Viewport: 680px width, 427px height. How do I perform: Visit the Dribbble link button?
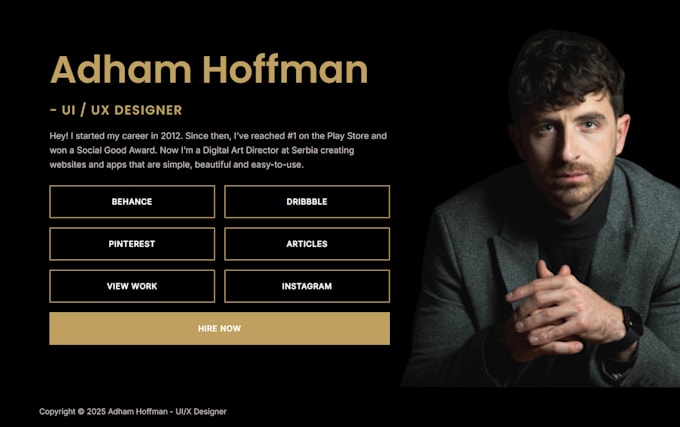coord(307,202)
